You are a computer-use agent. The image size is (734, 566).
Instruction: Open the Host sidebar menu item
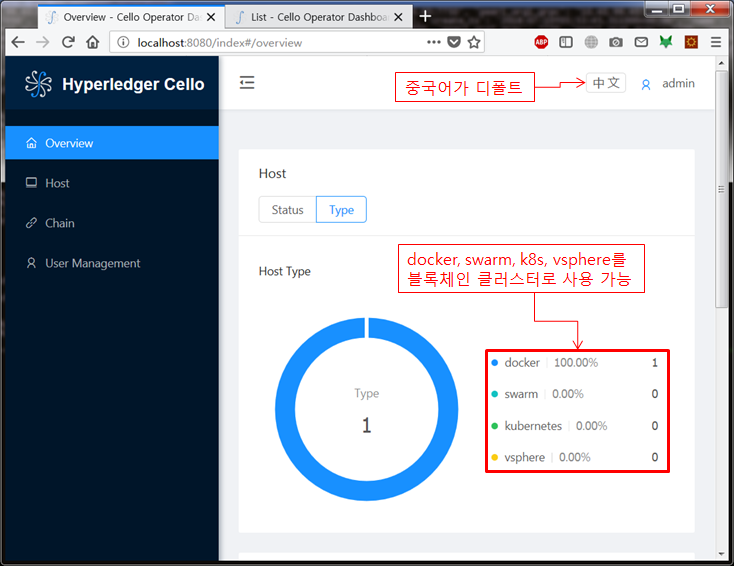pos(112,183)
